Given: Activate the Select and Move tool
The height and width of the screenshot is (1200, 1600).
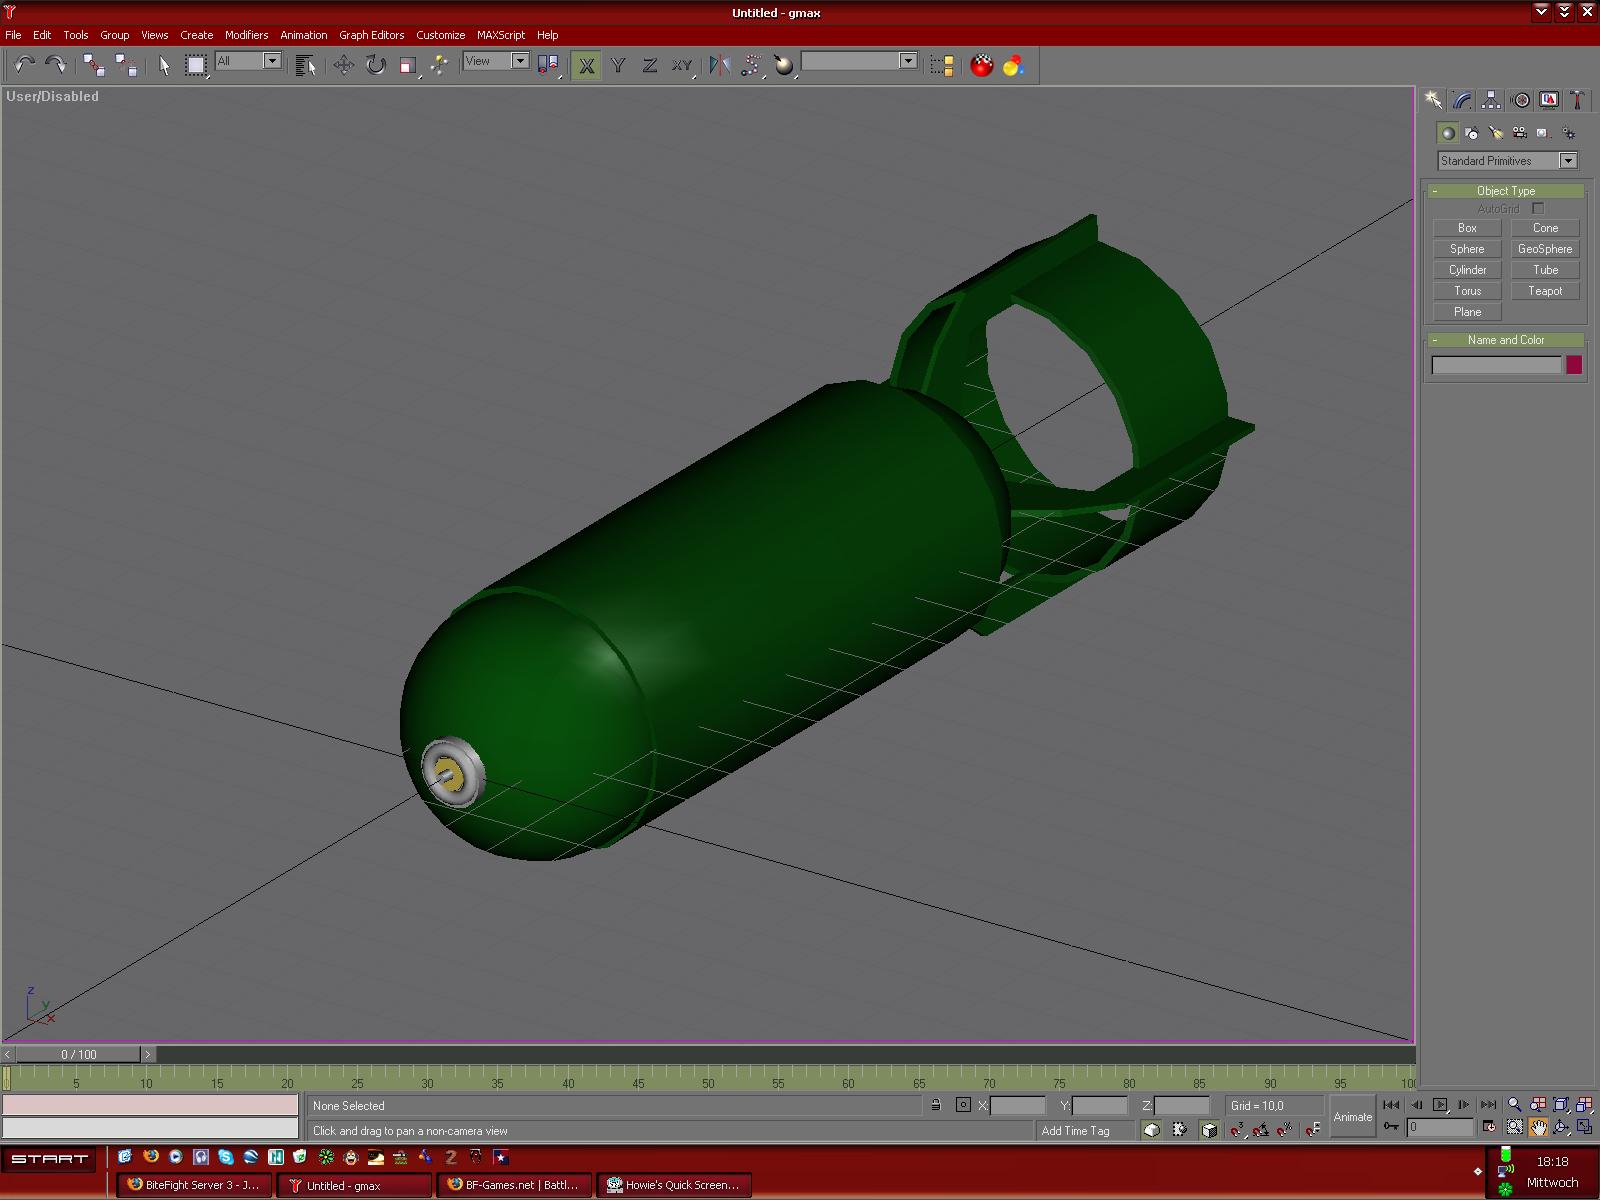Looking at the screenshot, I should 344,65.
